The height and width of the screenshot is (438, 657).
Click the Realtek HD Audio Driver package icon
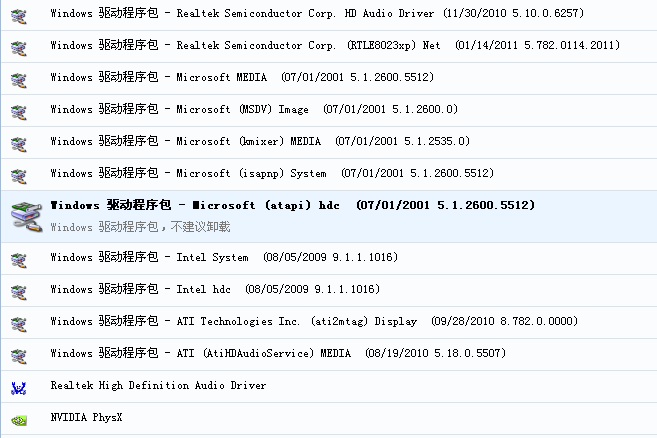[x=18, y=16]
